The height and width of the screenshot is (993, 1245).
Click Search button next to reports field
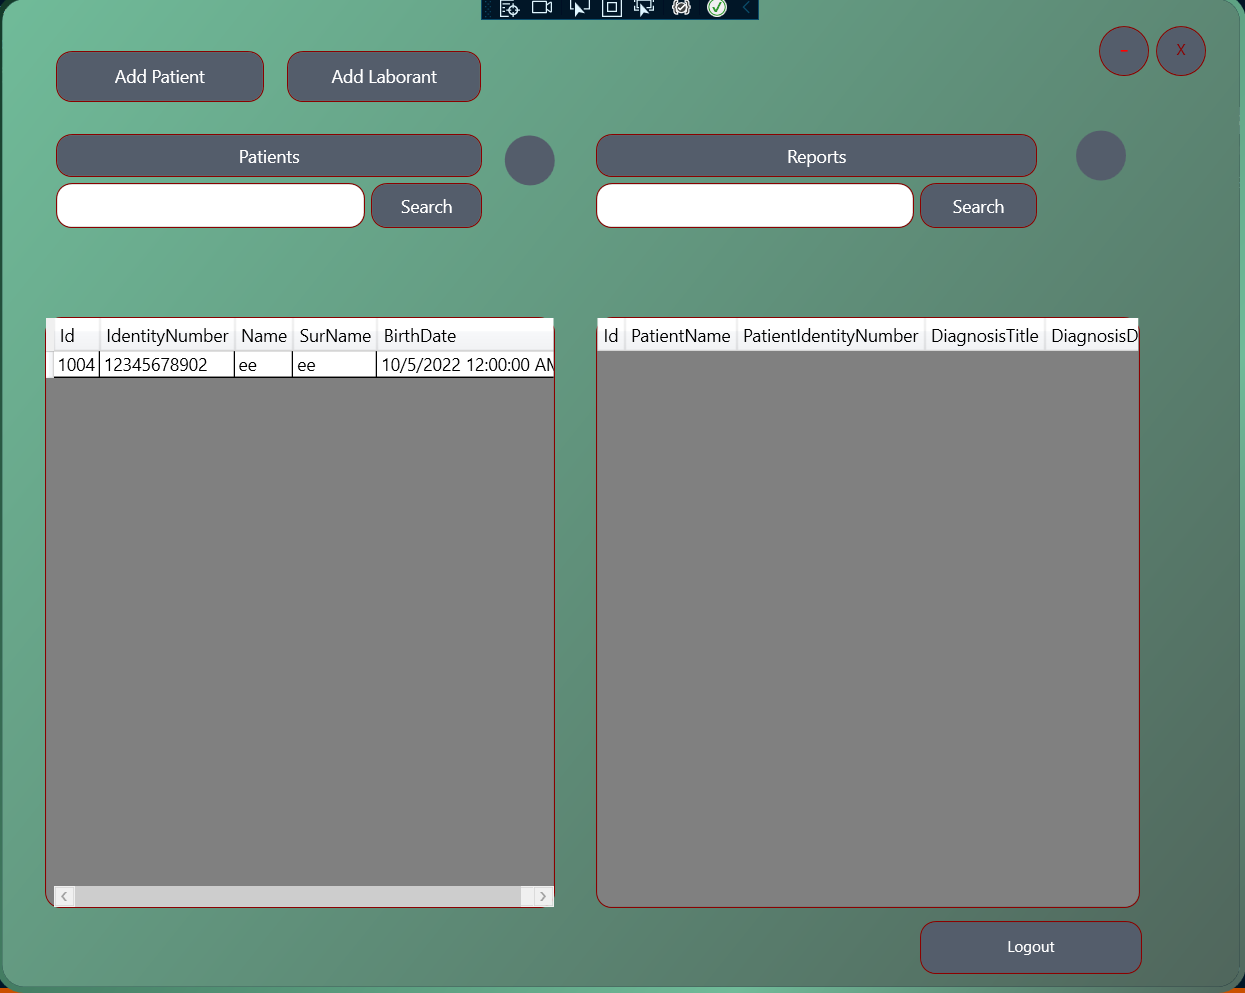click(x=978, y=206)
